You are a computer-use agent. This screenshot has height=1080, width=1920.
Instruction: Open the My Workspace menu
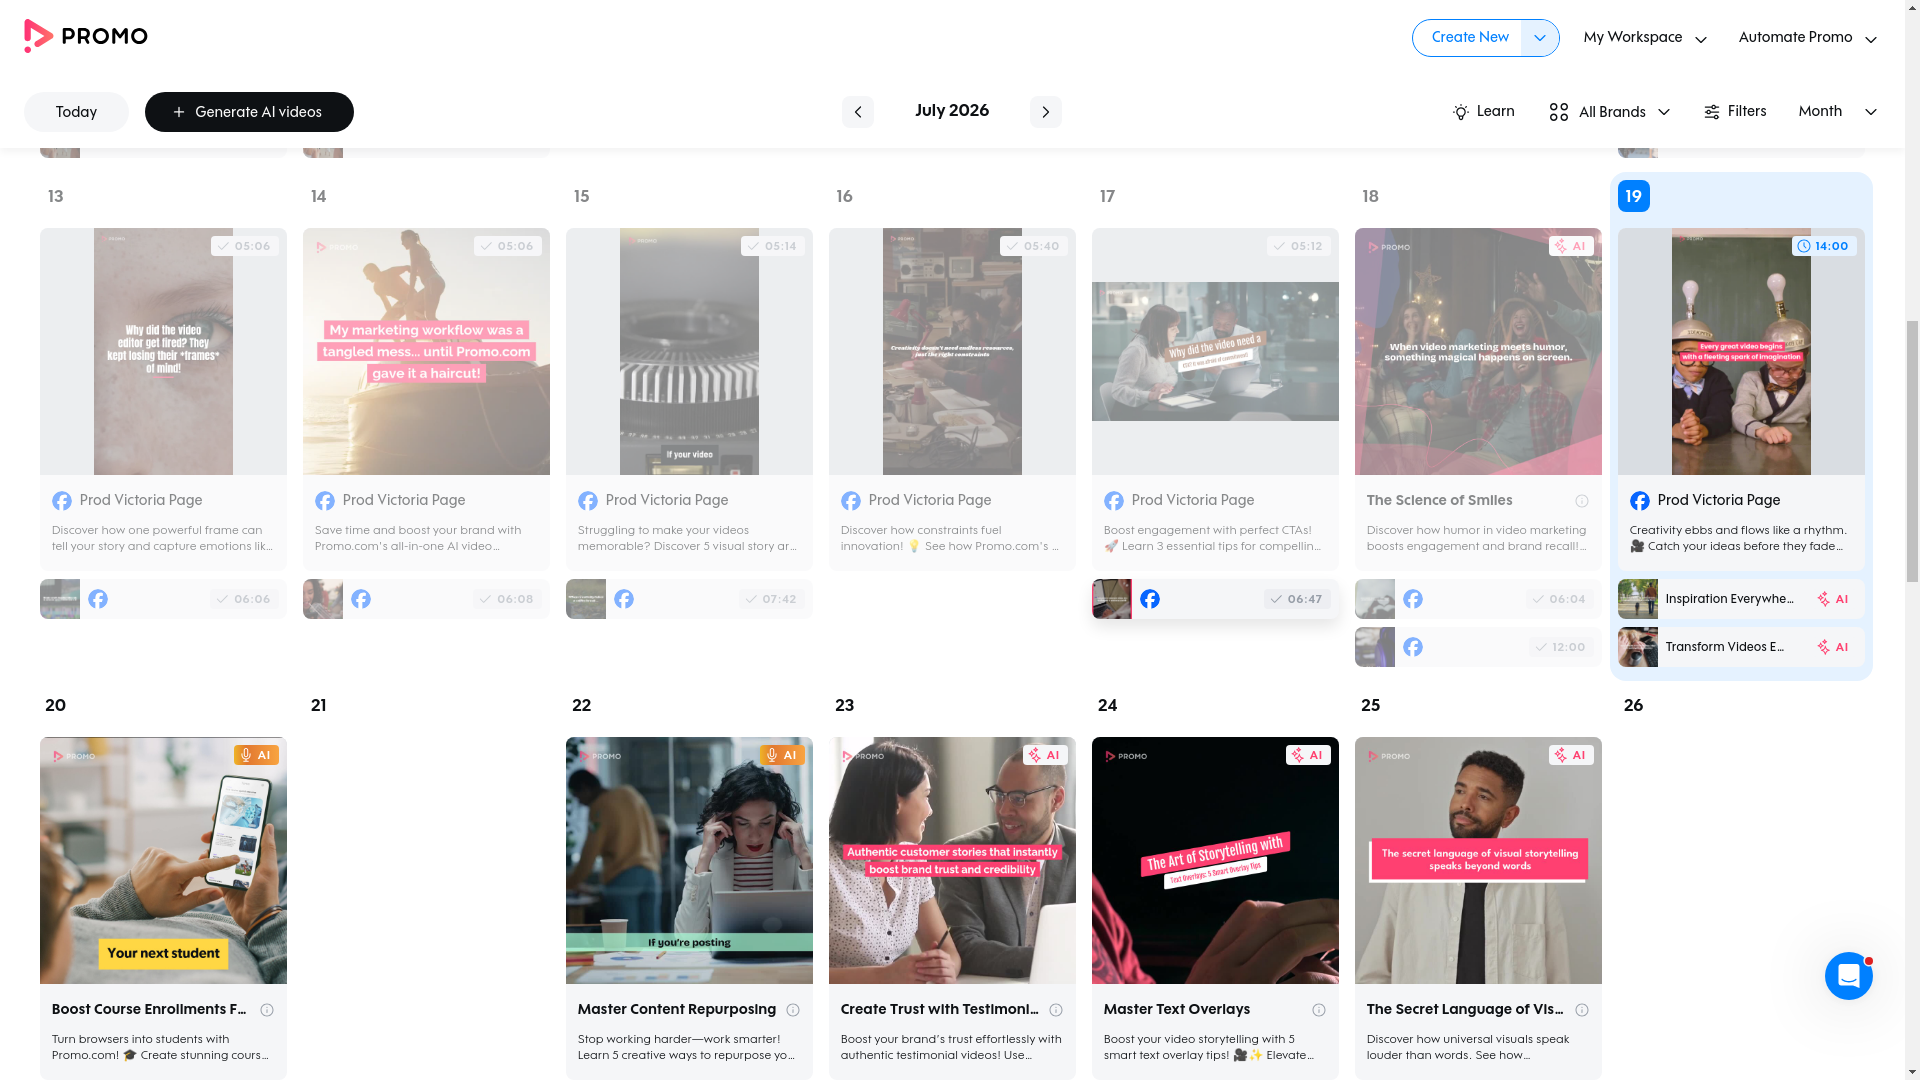[1644, 38]
